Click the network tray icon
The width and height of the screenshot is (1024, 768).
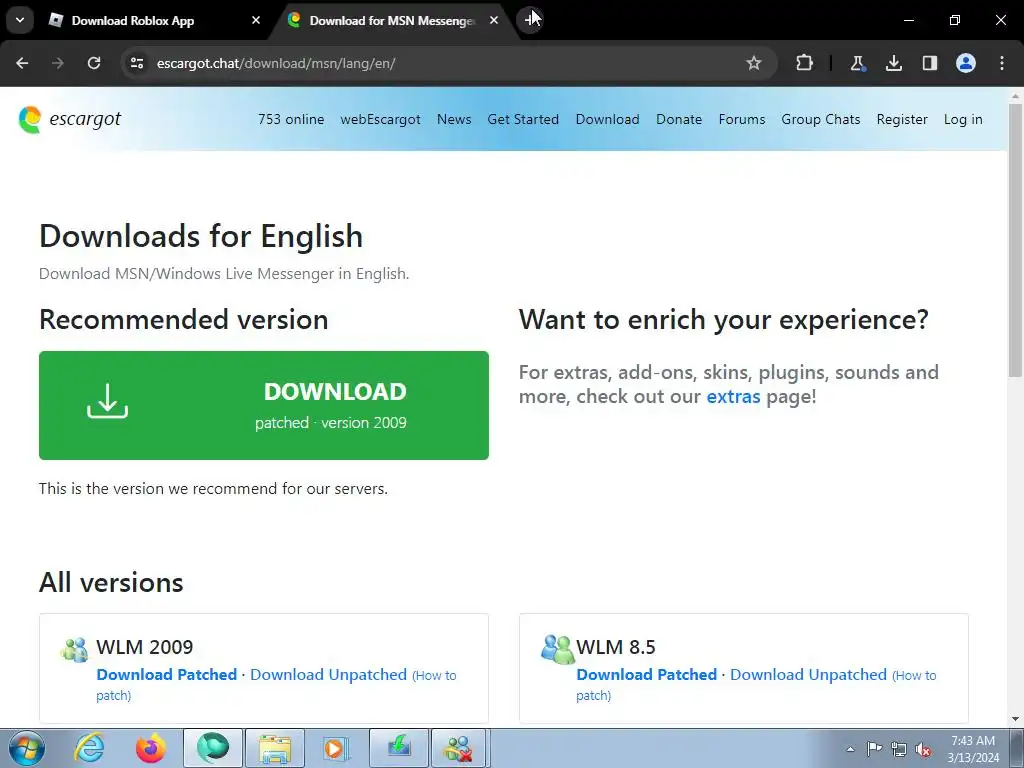point(899,749)
